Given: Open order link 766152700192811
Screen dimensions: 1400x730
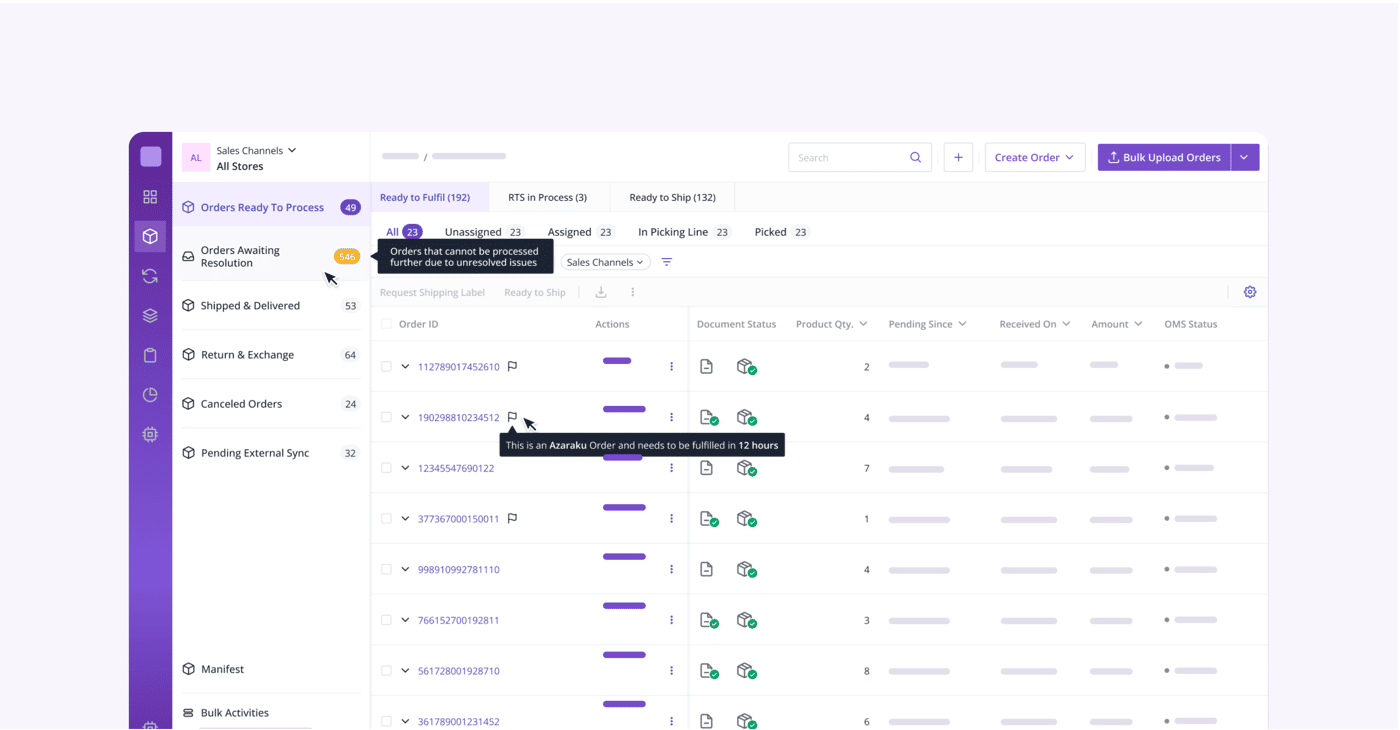Looking at the screenshot, I should tap(458, 620).
